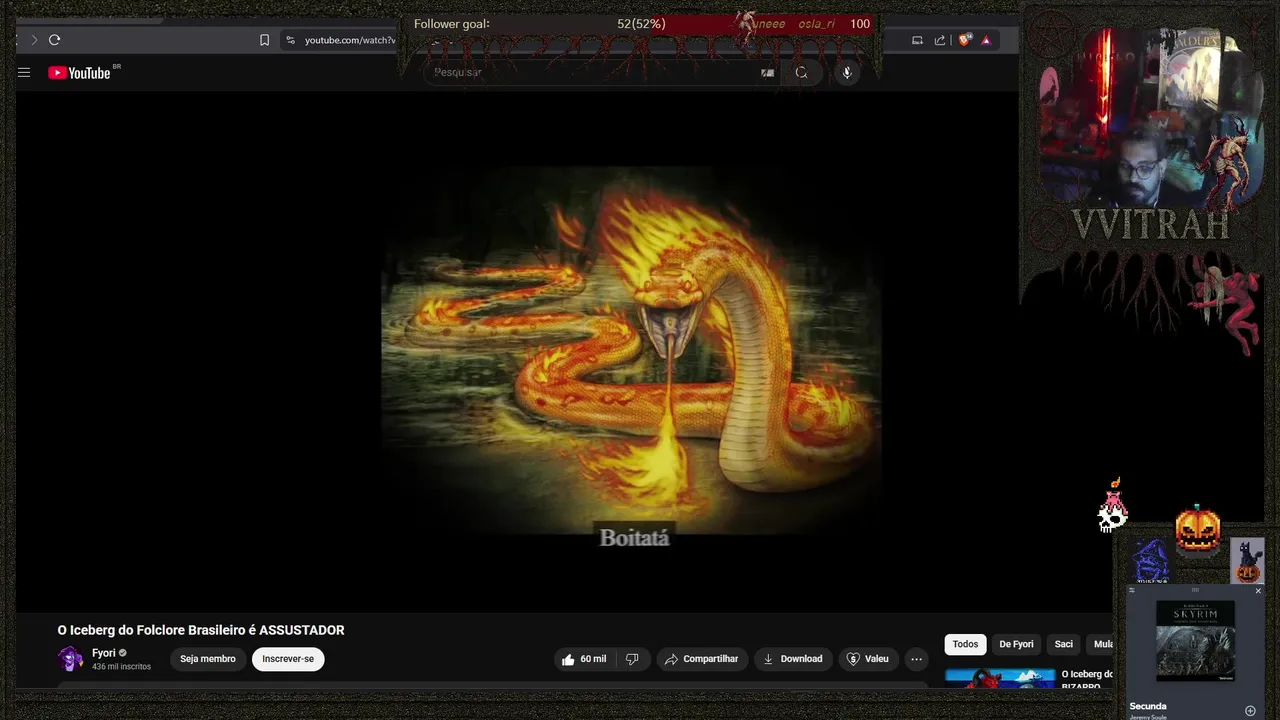Select the Saci filter chip

1064,644
